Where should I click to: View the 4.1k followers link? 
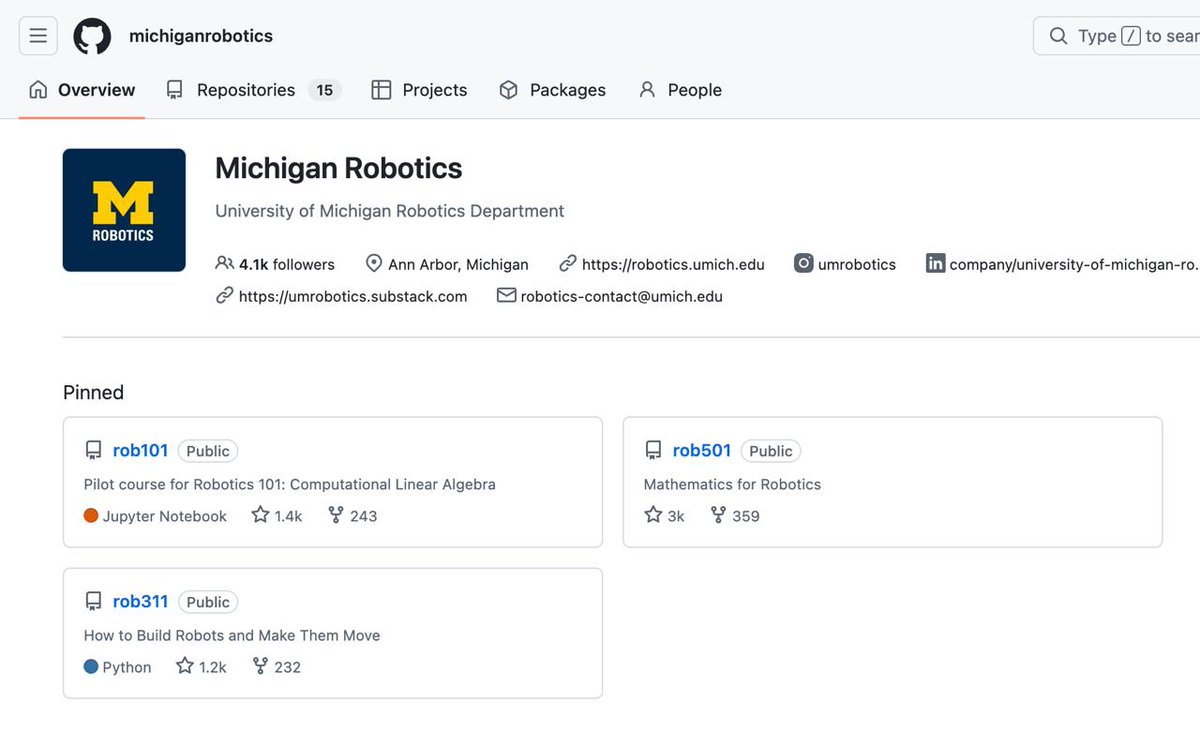(x=287, y=264)
